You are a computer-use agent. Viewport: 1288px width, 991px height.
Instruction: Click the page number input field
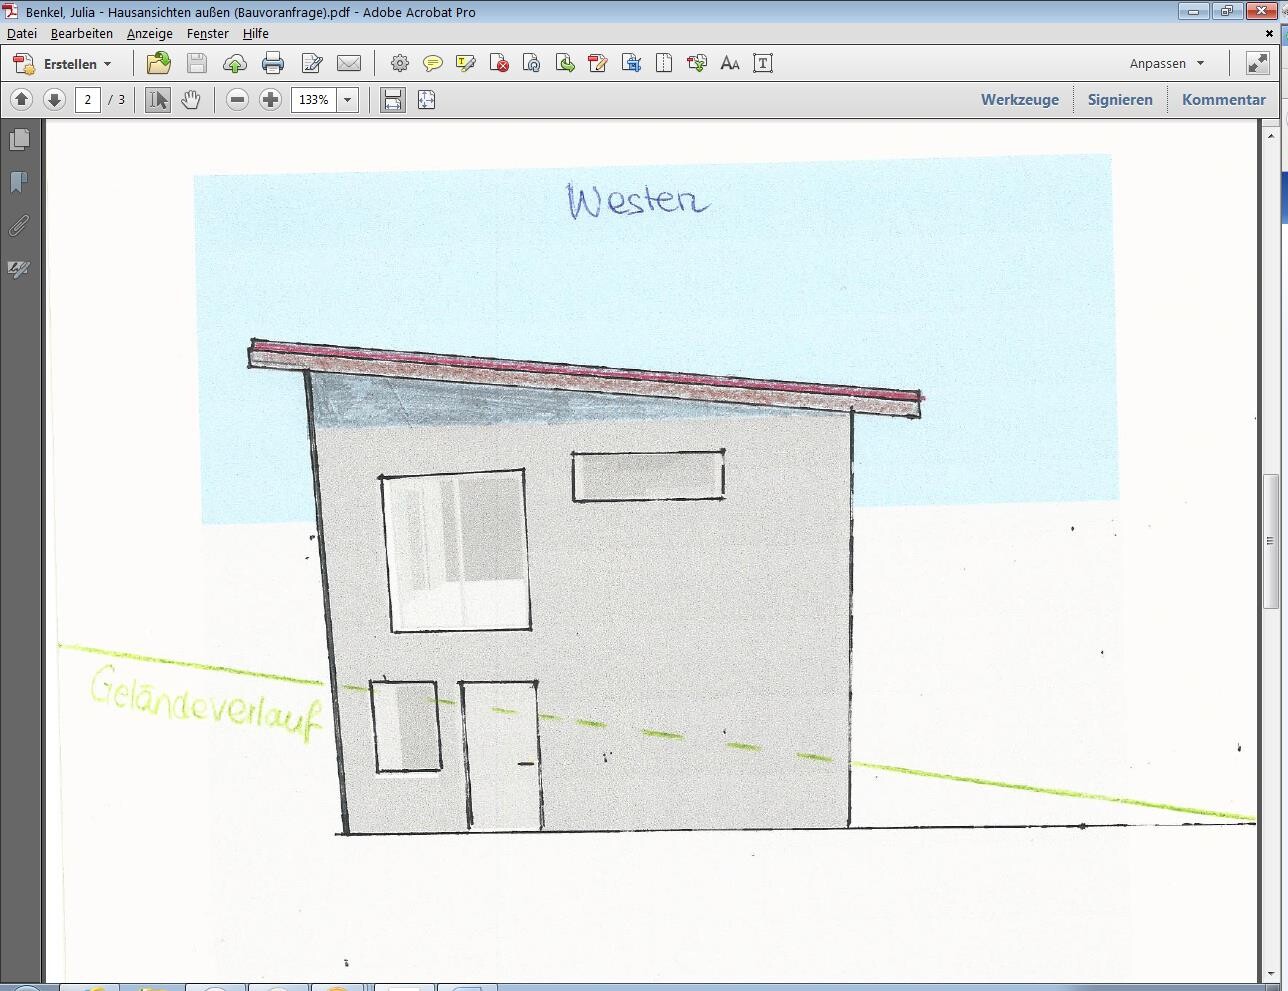click(88, 100)
